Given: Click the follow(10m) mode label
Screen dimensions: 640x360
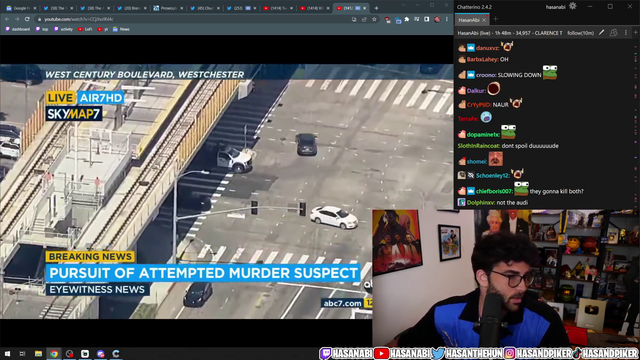Looking at the screenshot, I should 580,33.
